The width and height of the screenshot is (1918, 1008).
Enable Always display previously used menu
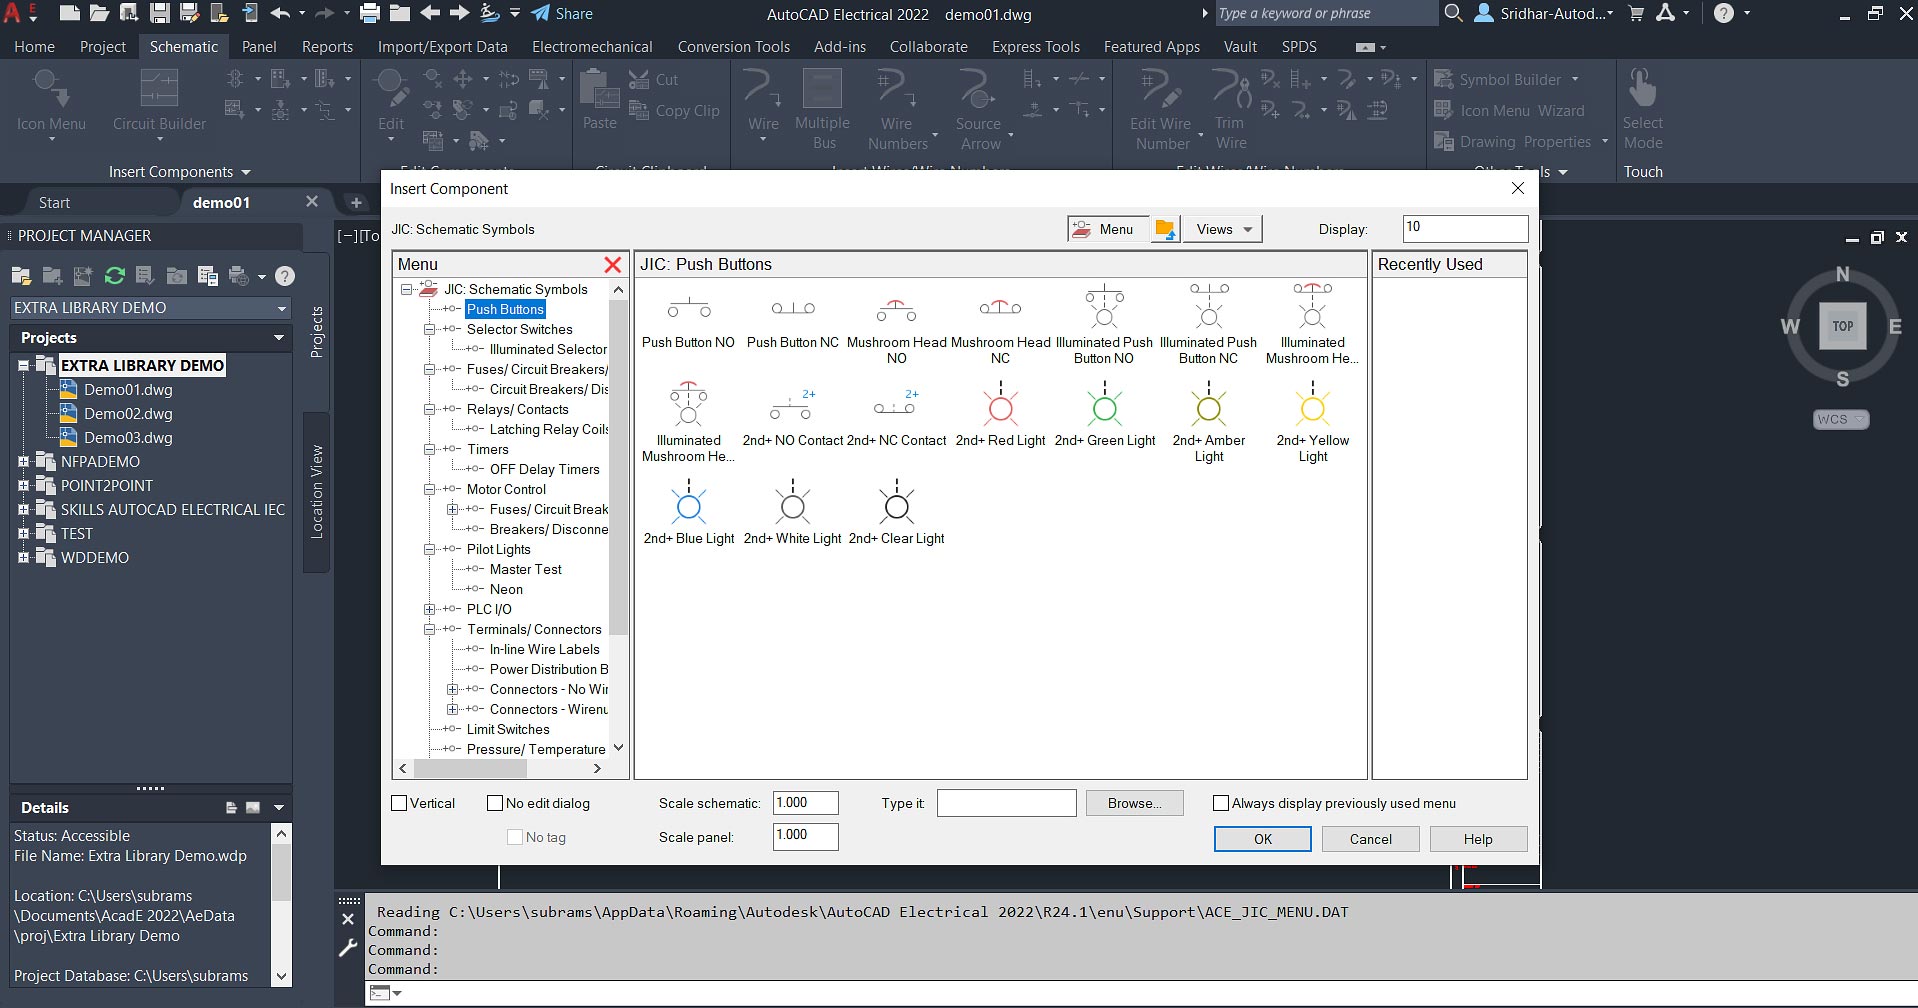(x=1221, y=803)
